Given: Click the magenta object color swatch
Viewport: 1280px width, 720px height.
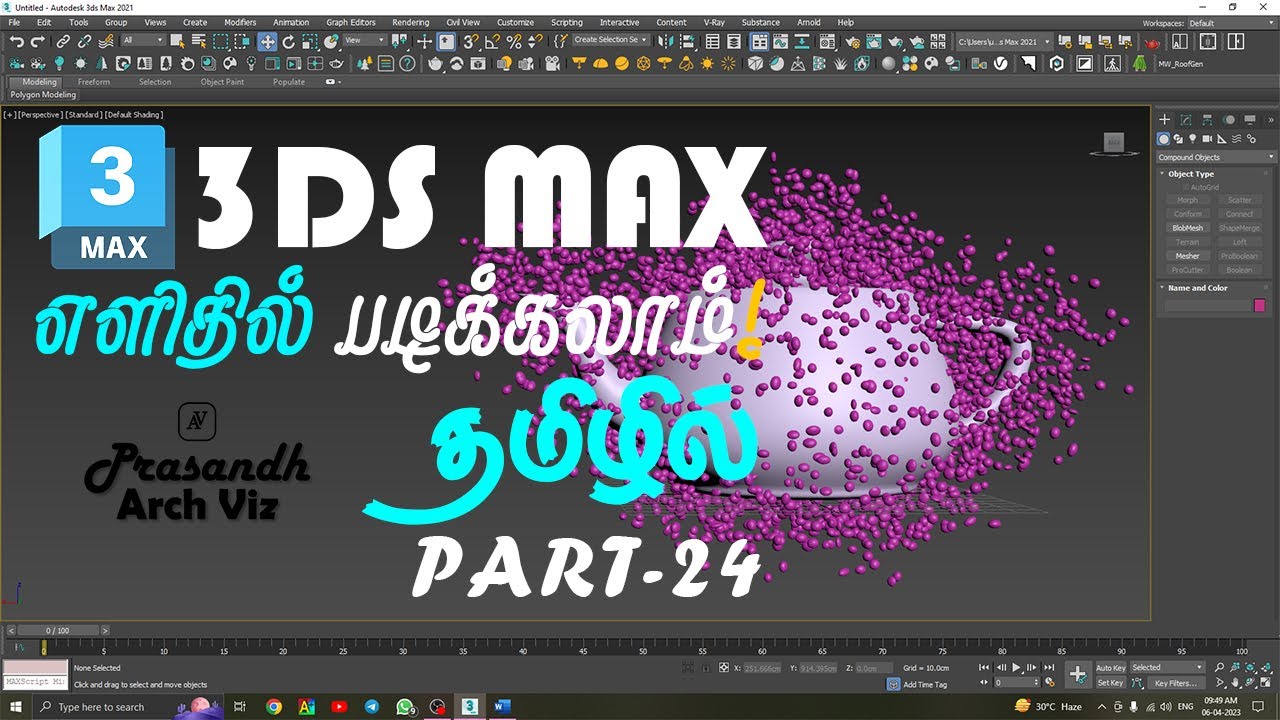Looking at the screenshot, I should click(x=1259, y=305).
